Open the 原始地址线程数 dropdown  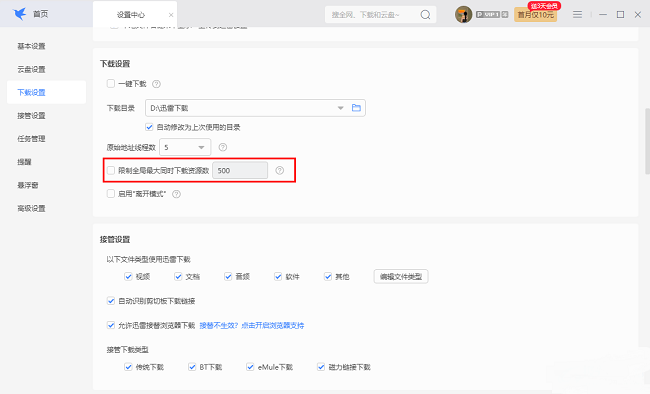[x=185, y=147]
